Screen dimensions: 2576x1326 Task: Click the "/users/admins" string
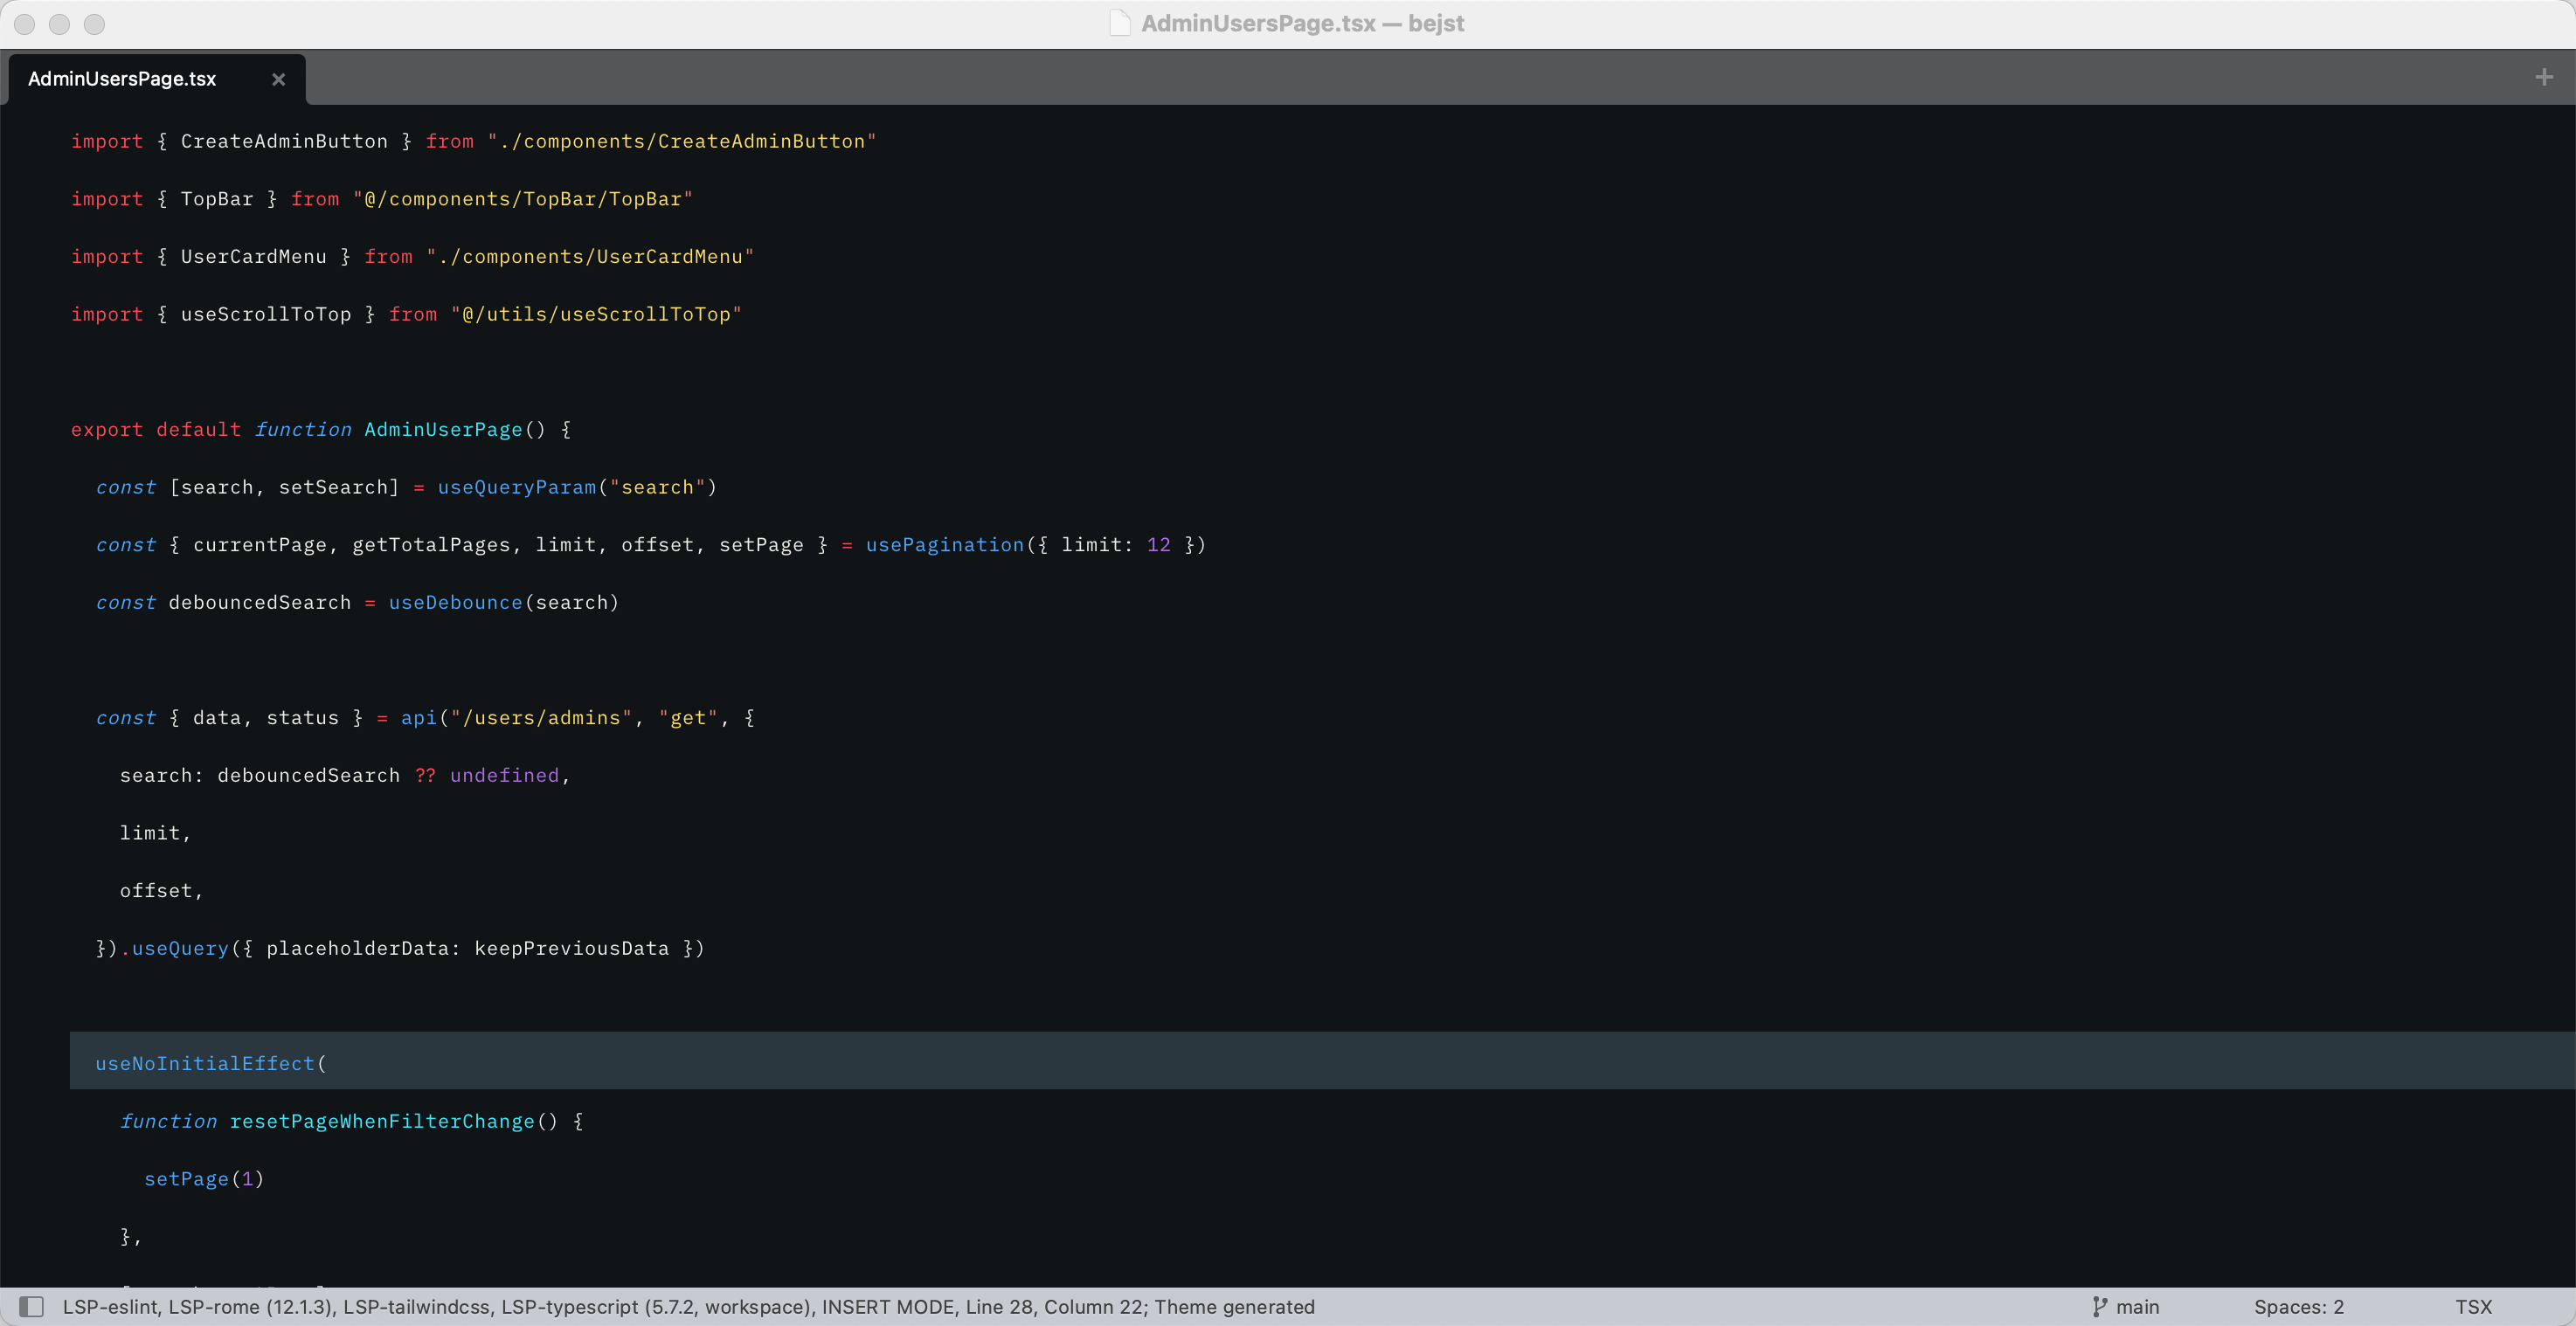[x=541, y=718]
